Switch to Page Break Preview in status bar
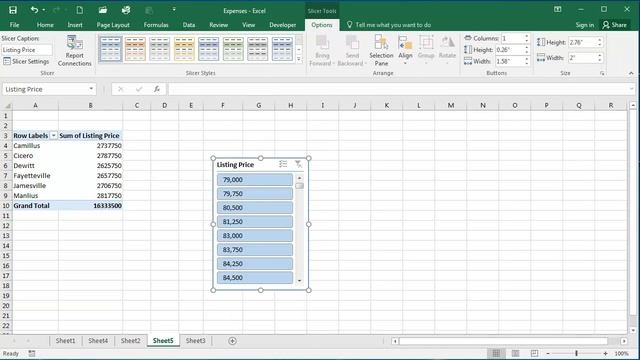The height and width of the screenshot is (360, 640). click(x=534, y=353)
